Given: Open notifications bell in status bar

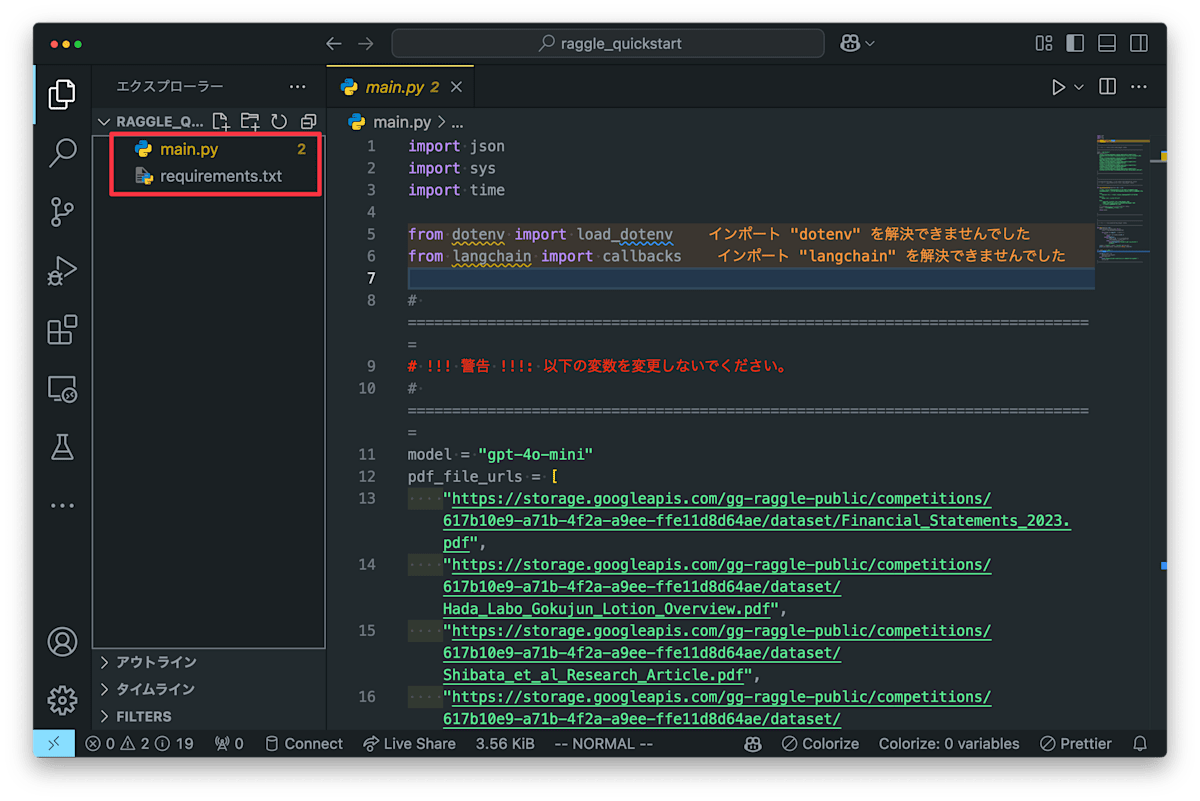Looking at the screenshot, I should tap(1139, 744).
